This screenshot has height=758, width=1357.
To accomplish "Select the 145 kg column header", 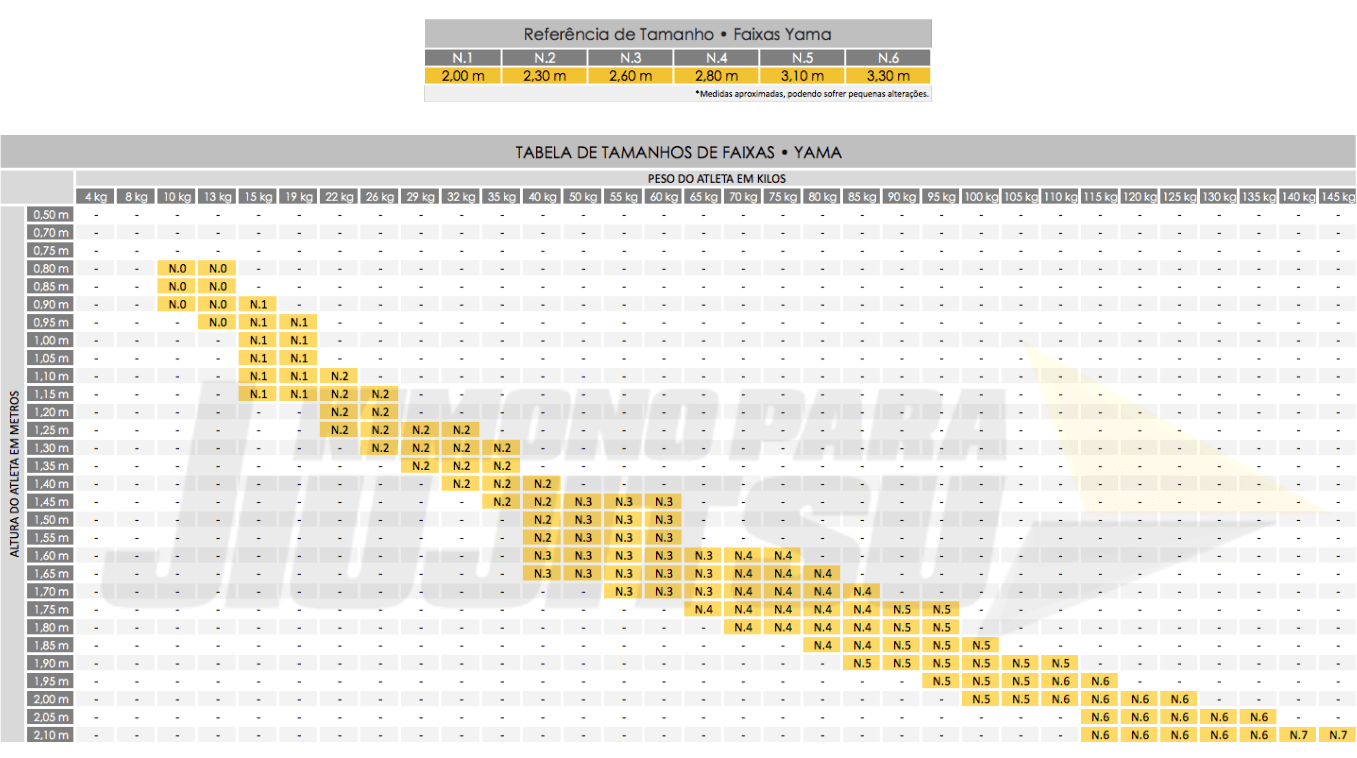I will (x=1337, y=196).
